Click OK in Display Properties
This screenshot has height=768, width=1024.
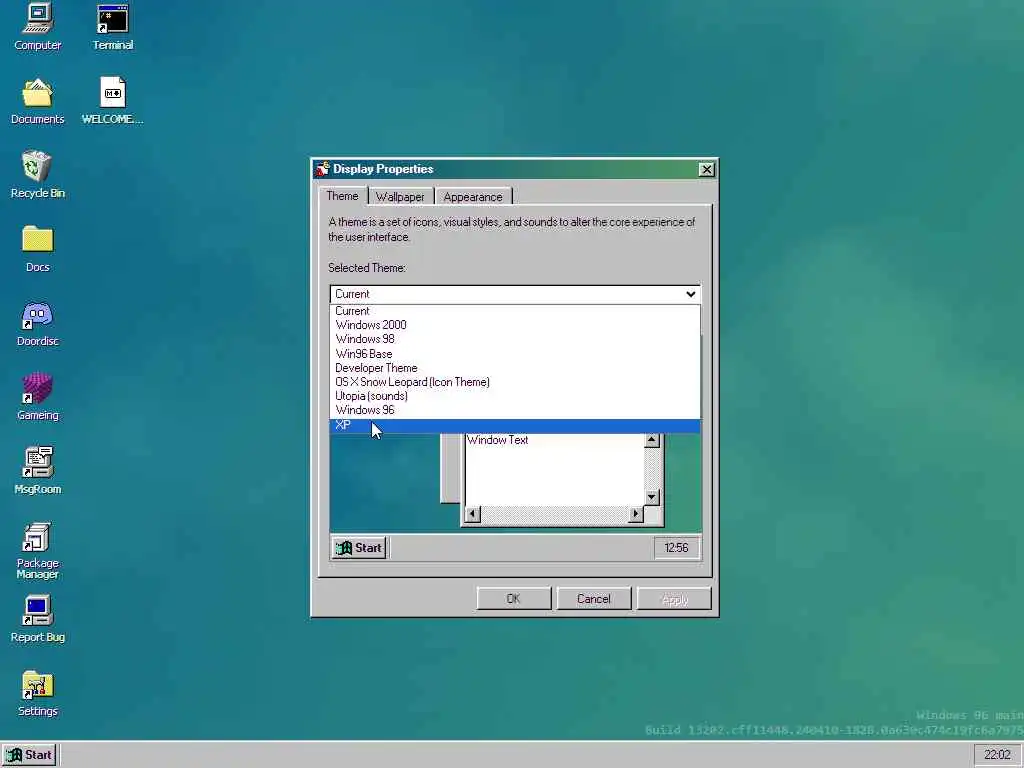tap(514, 599)
